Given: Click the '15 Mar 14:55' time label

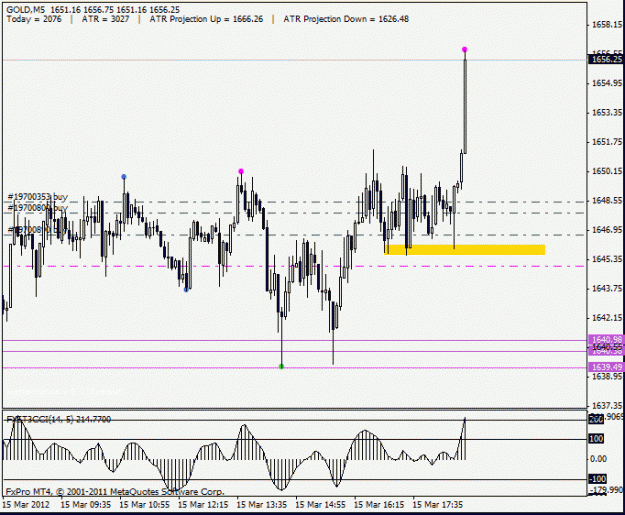Looking at the screenshot, I should click(320, 505).
